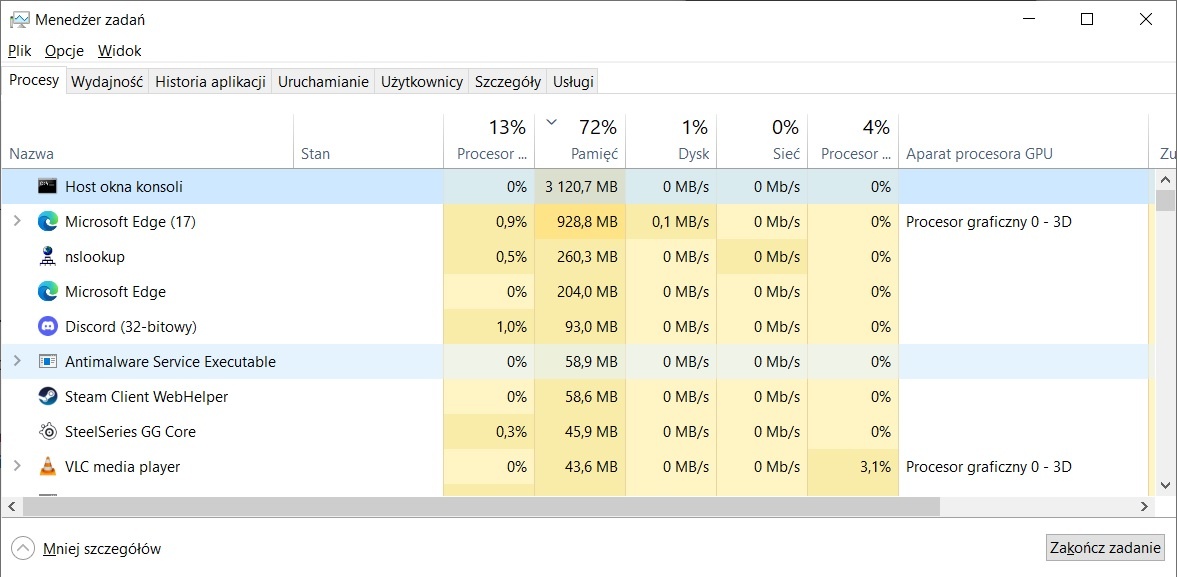Click the Host okna konsoli console icon
1177x577 pixels.
[x=47, y=186]
